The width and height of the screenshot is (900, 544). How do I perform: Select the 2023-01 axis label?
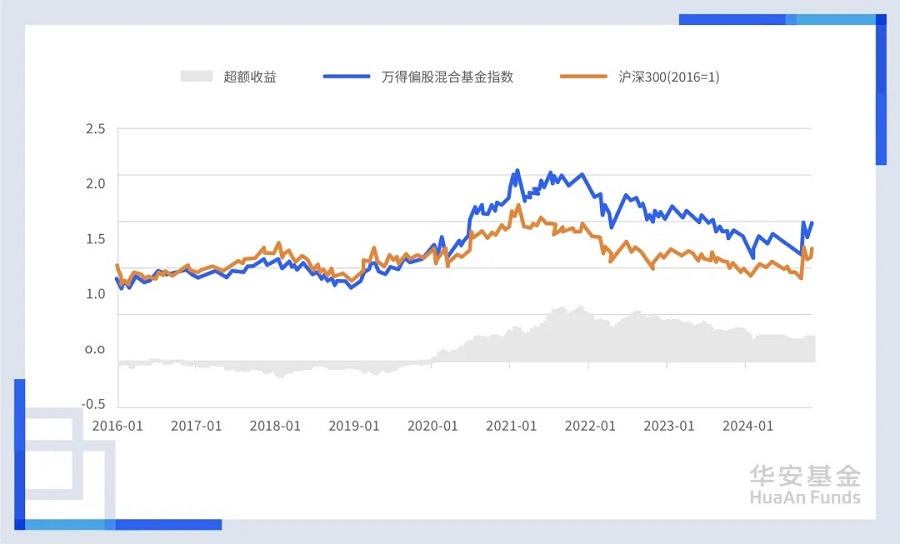click(x=669, y=425)
